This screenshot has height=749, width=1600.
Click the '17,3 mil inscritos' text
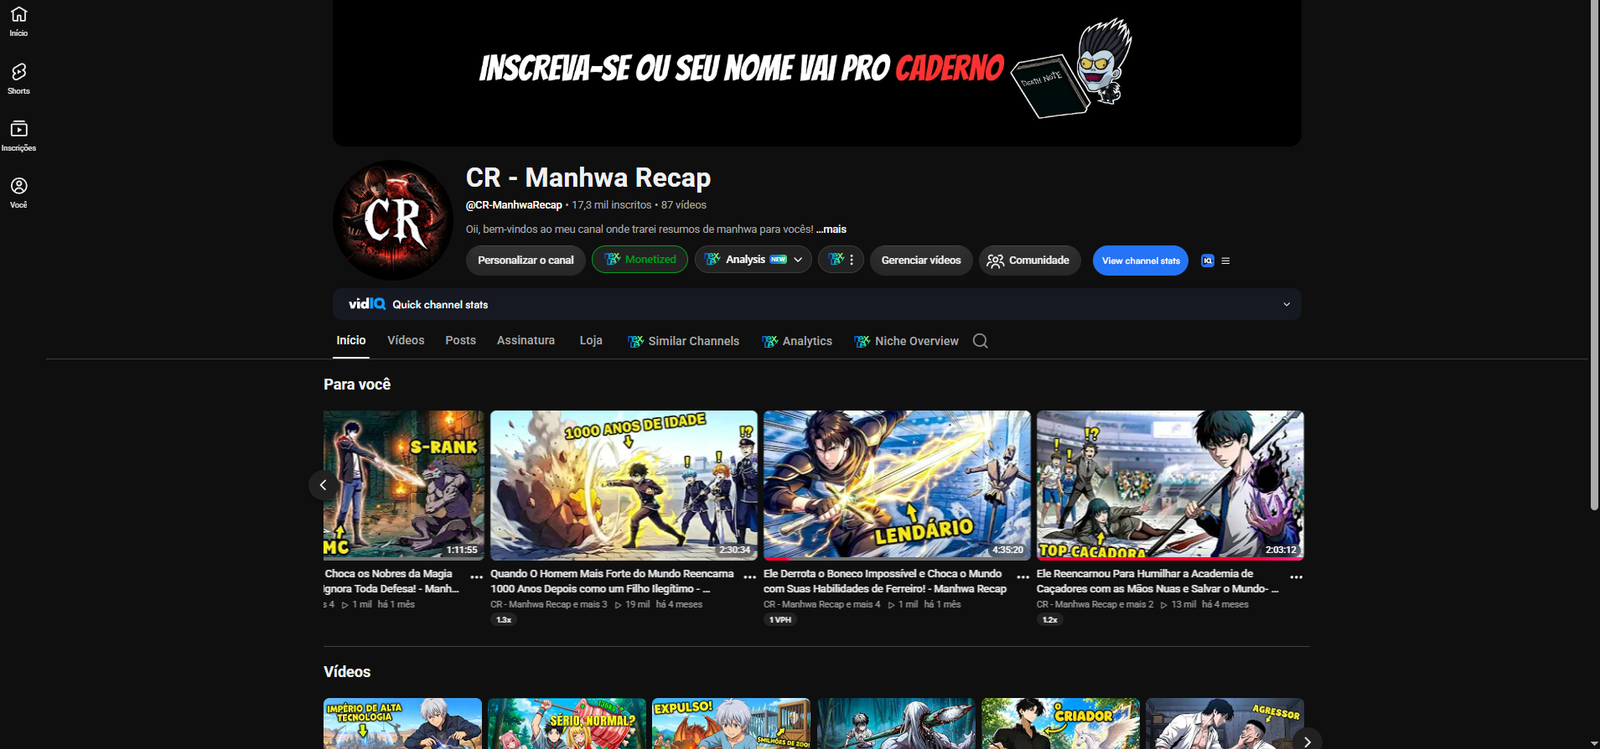(x=612, y=205)
